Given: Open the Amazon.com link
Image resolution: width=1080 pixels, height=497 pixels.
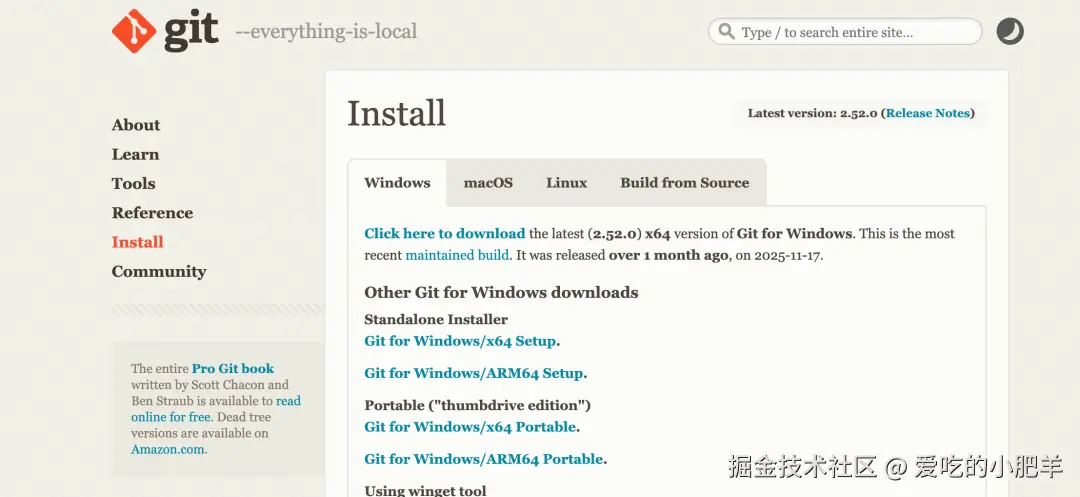Looking at the screenshot, I should click(x=168, y=450).
